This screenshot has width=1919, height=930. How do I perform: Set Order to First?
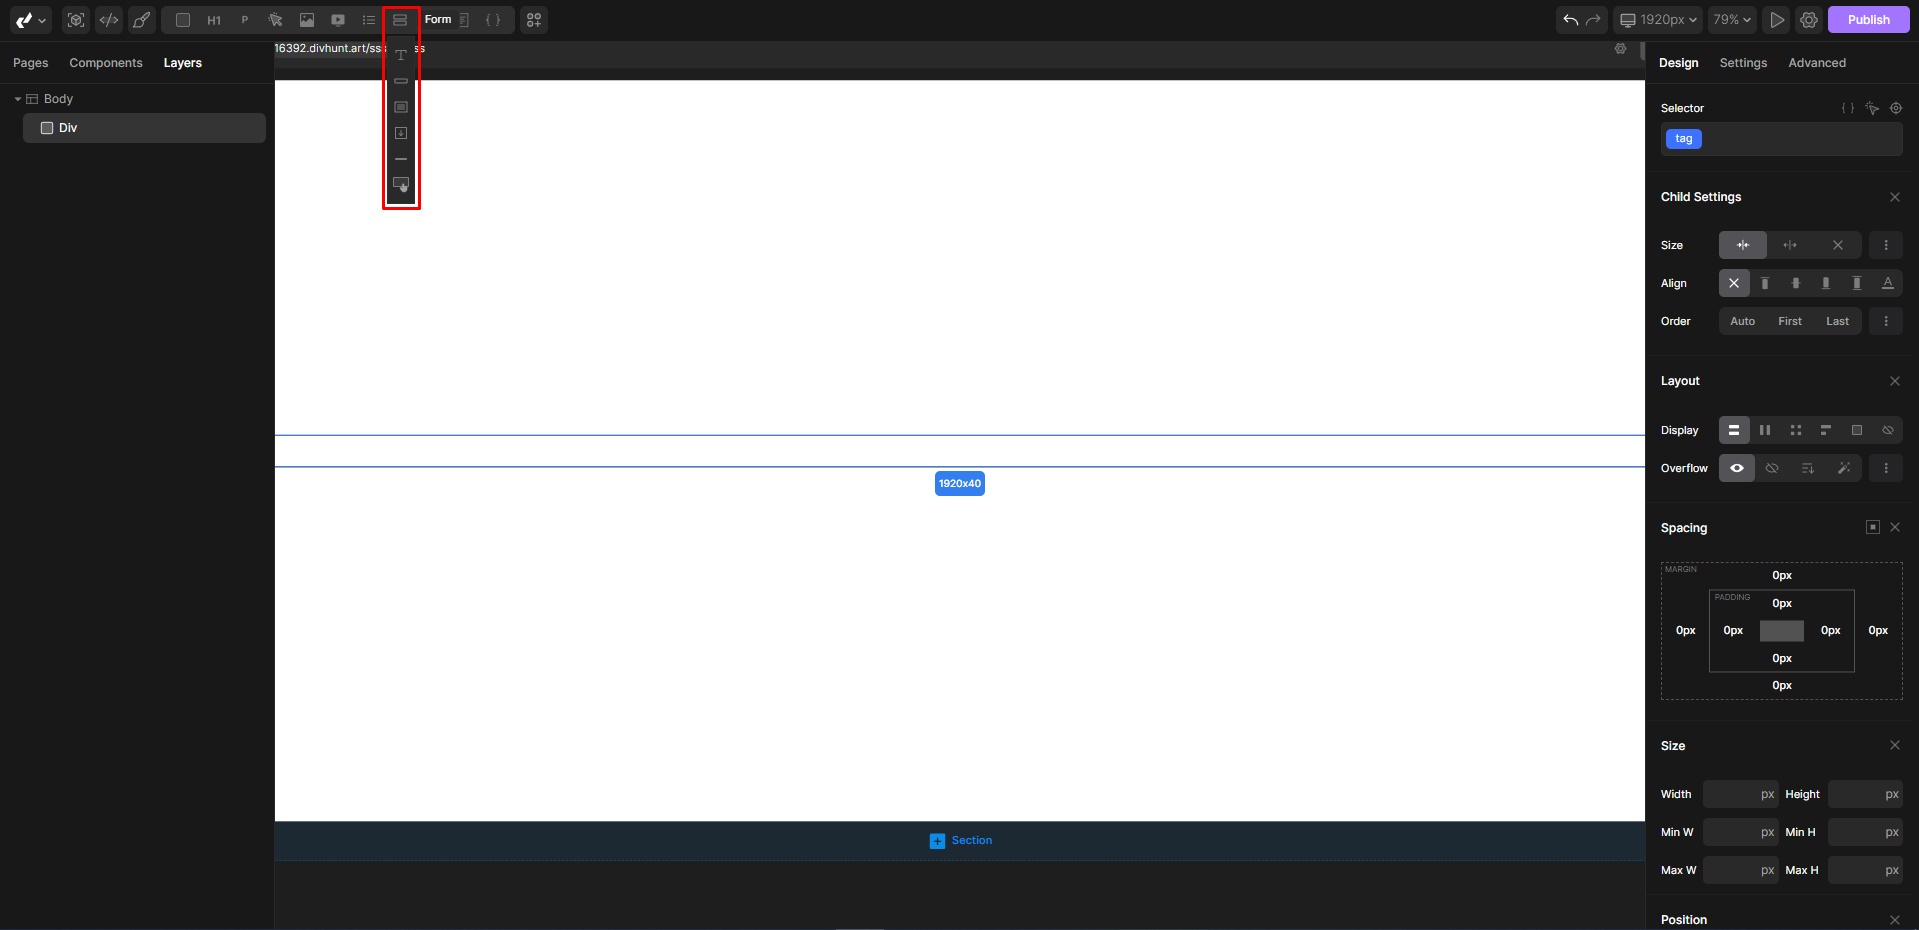point(1790,321)
